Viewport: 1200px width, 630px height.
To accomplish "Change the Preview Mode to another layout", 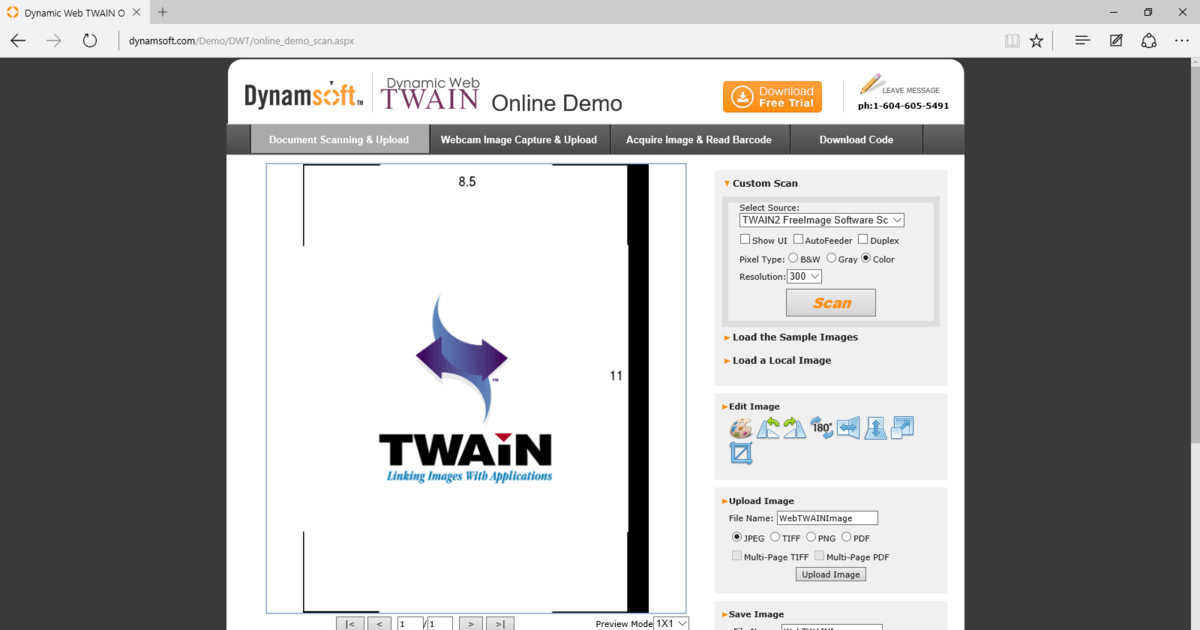I will point(673,623).
